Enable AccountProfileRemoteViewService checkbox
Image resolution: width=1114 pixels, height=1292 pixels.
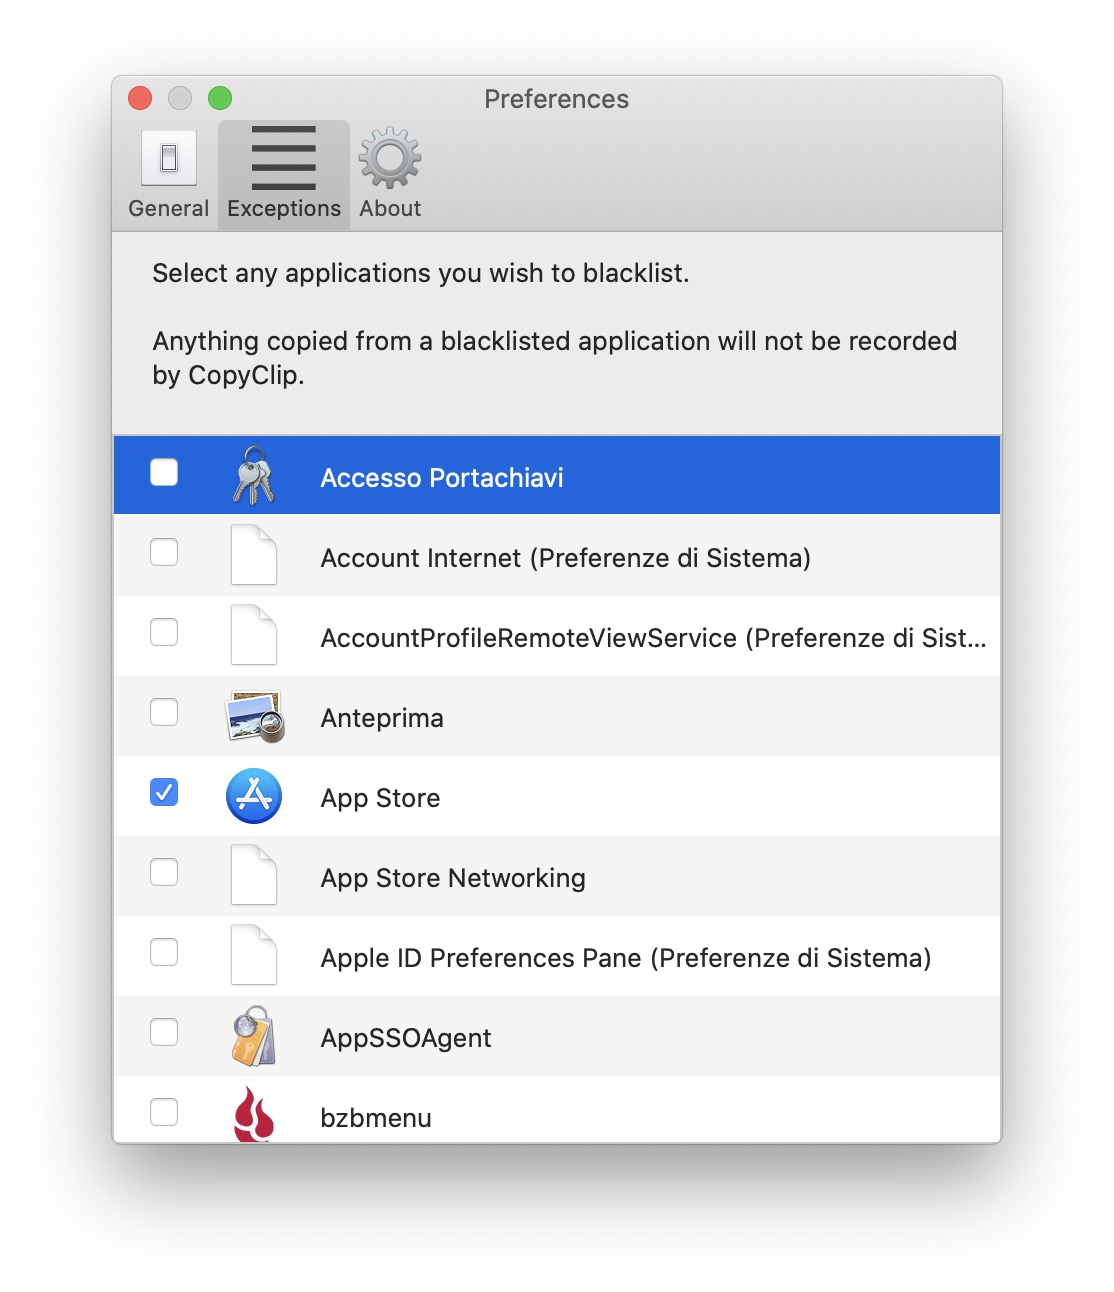[x=164, y=632]
